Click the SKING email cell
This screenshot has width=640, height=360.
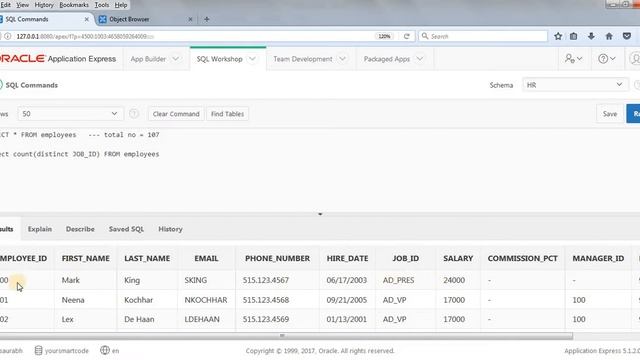pos(196,280)
